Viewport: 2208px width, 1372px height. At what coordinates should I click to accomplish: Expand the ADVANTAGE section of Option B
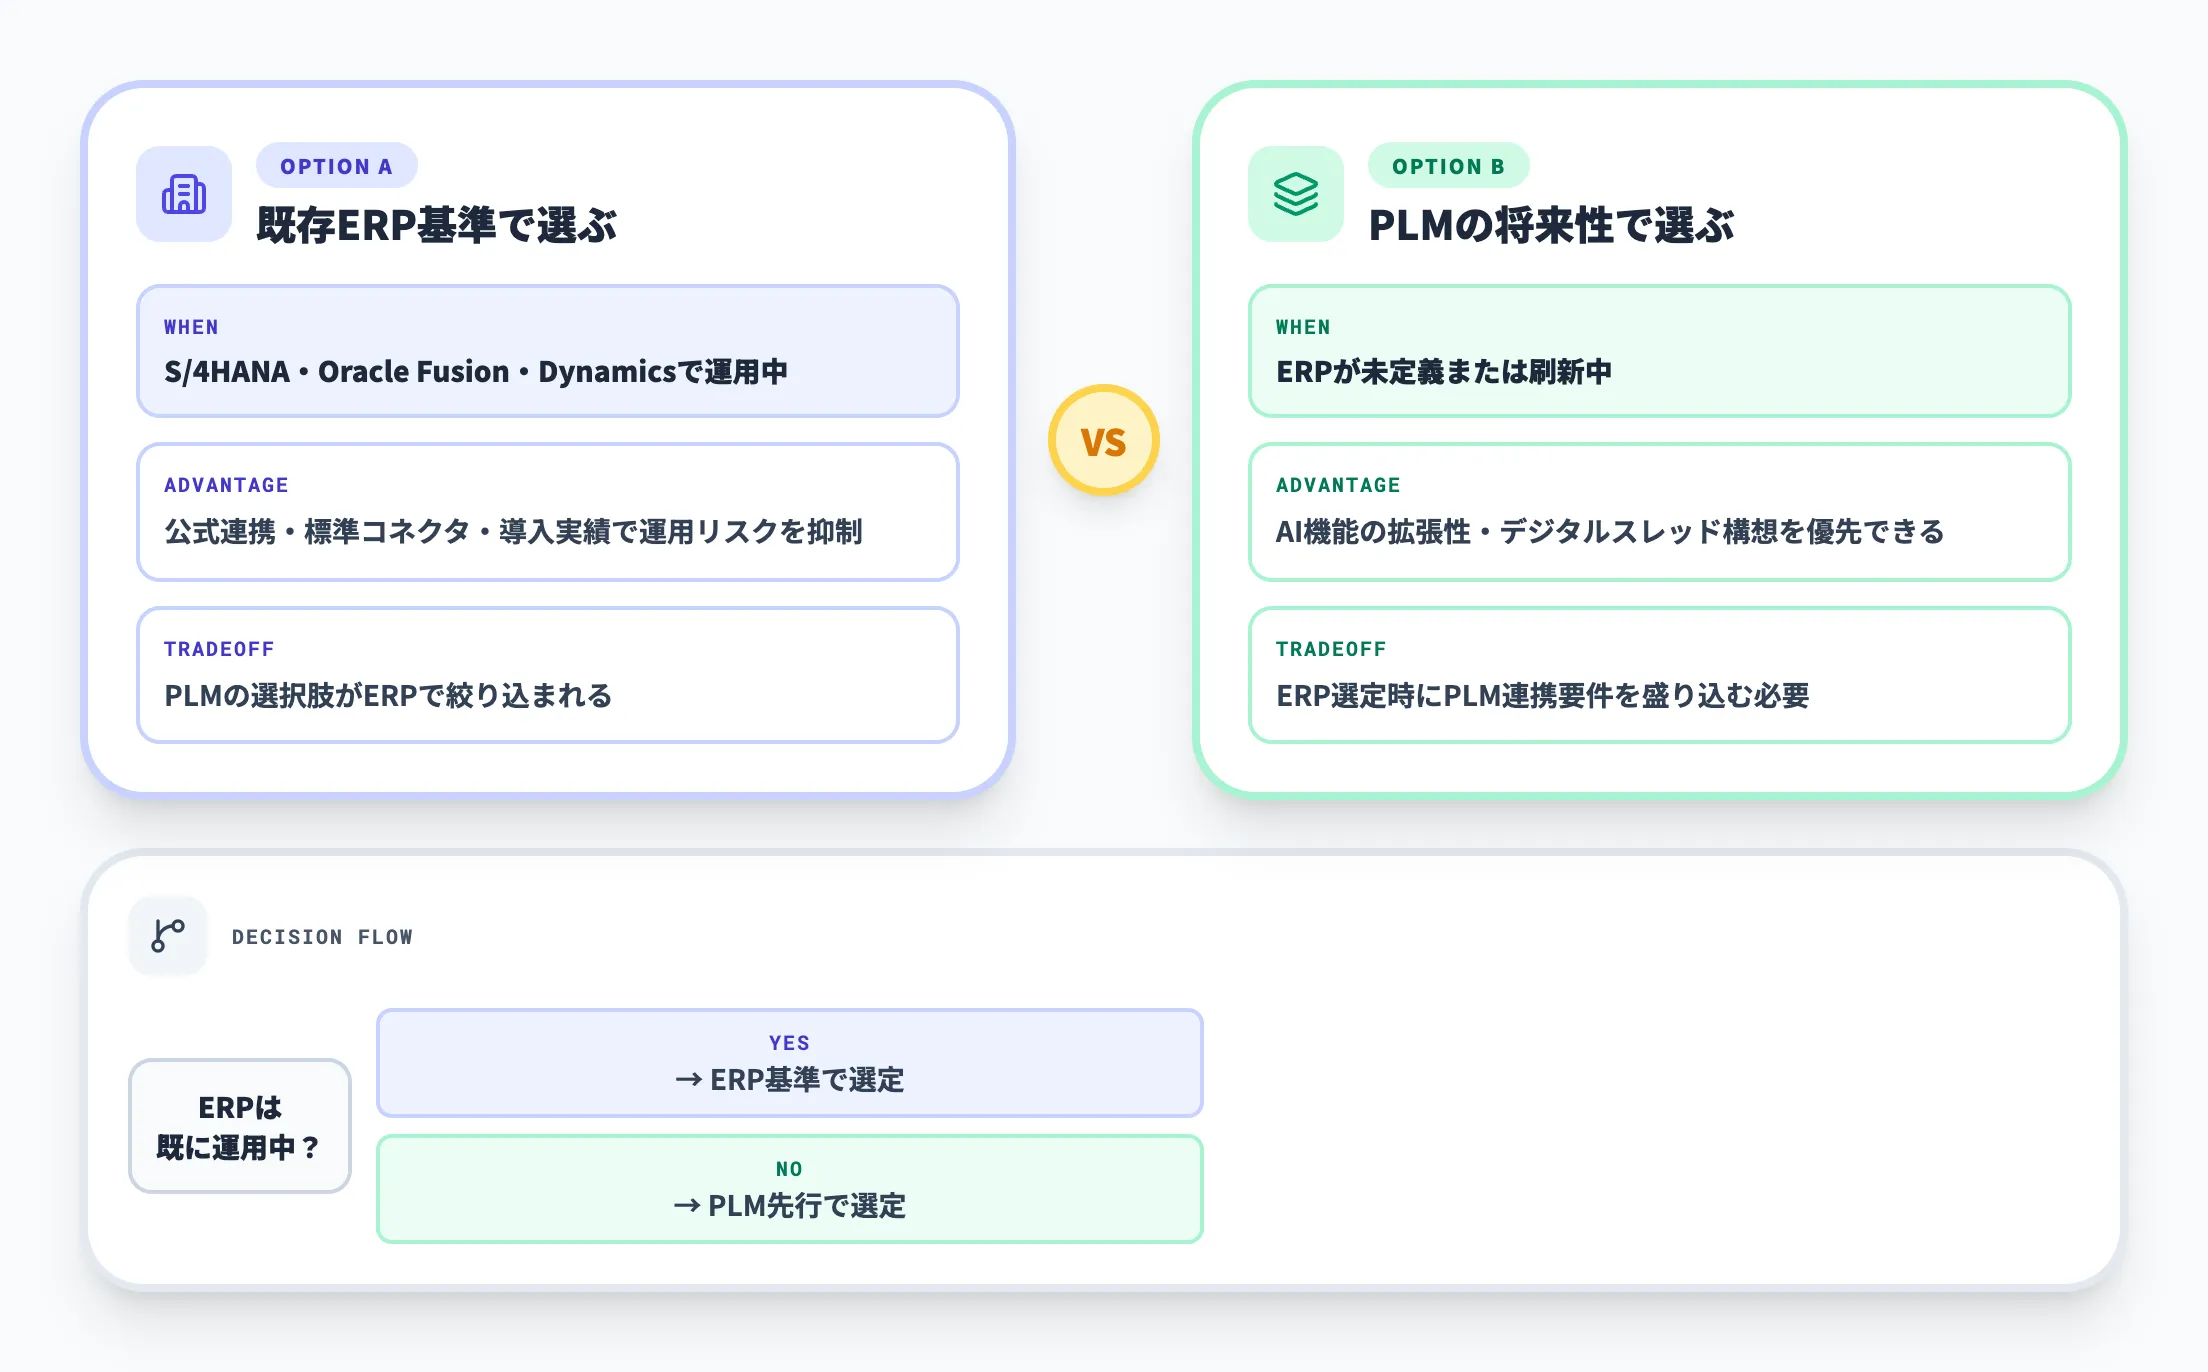(x=1660, y=513)
